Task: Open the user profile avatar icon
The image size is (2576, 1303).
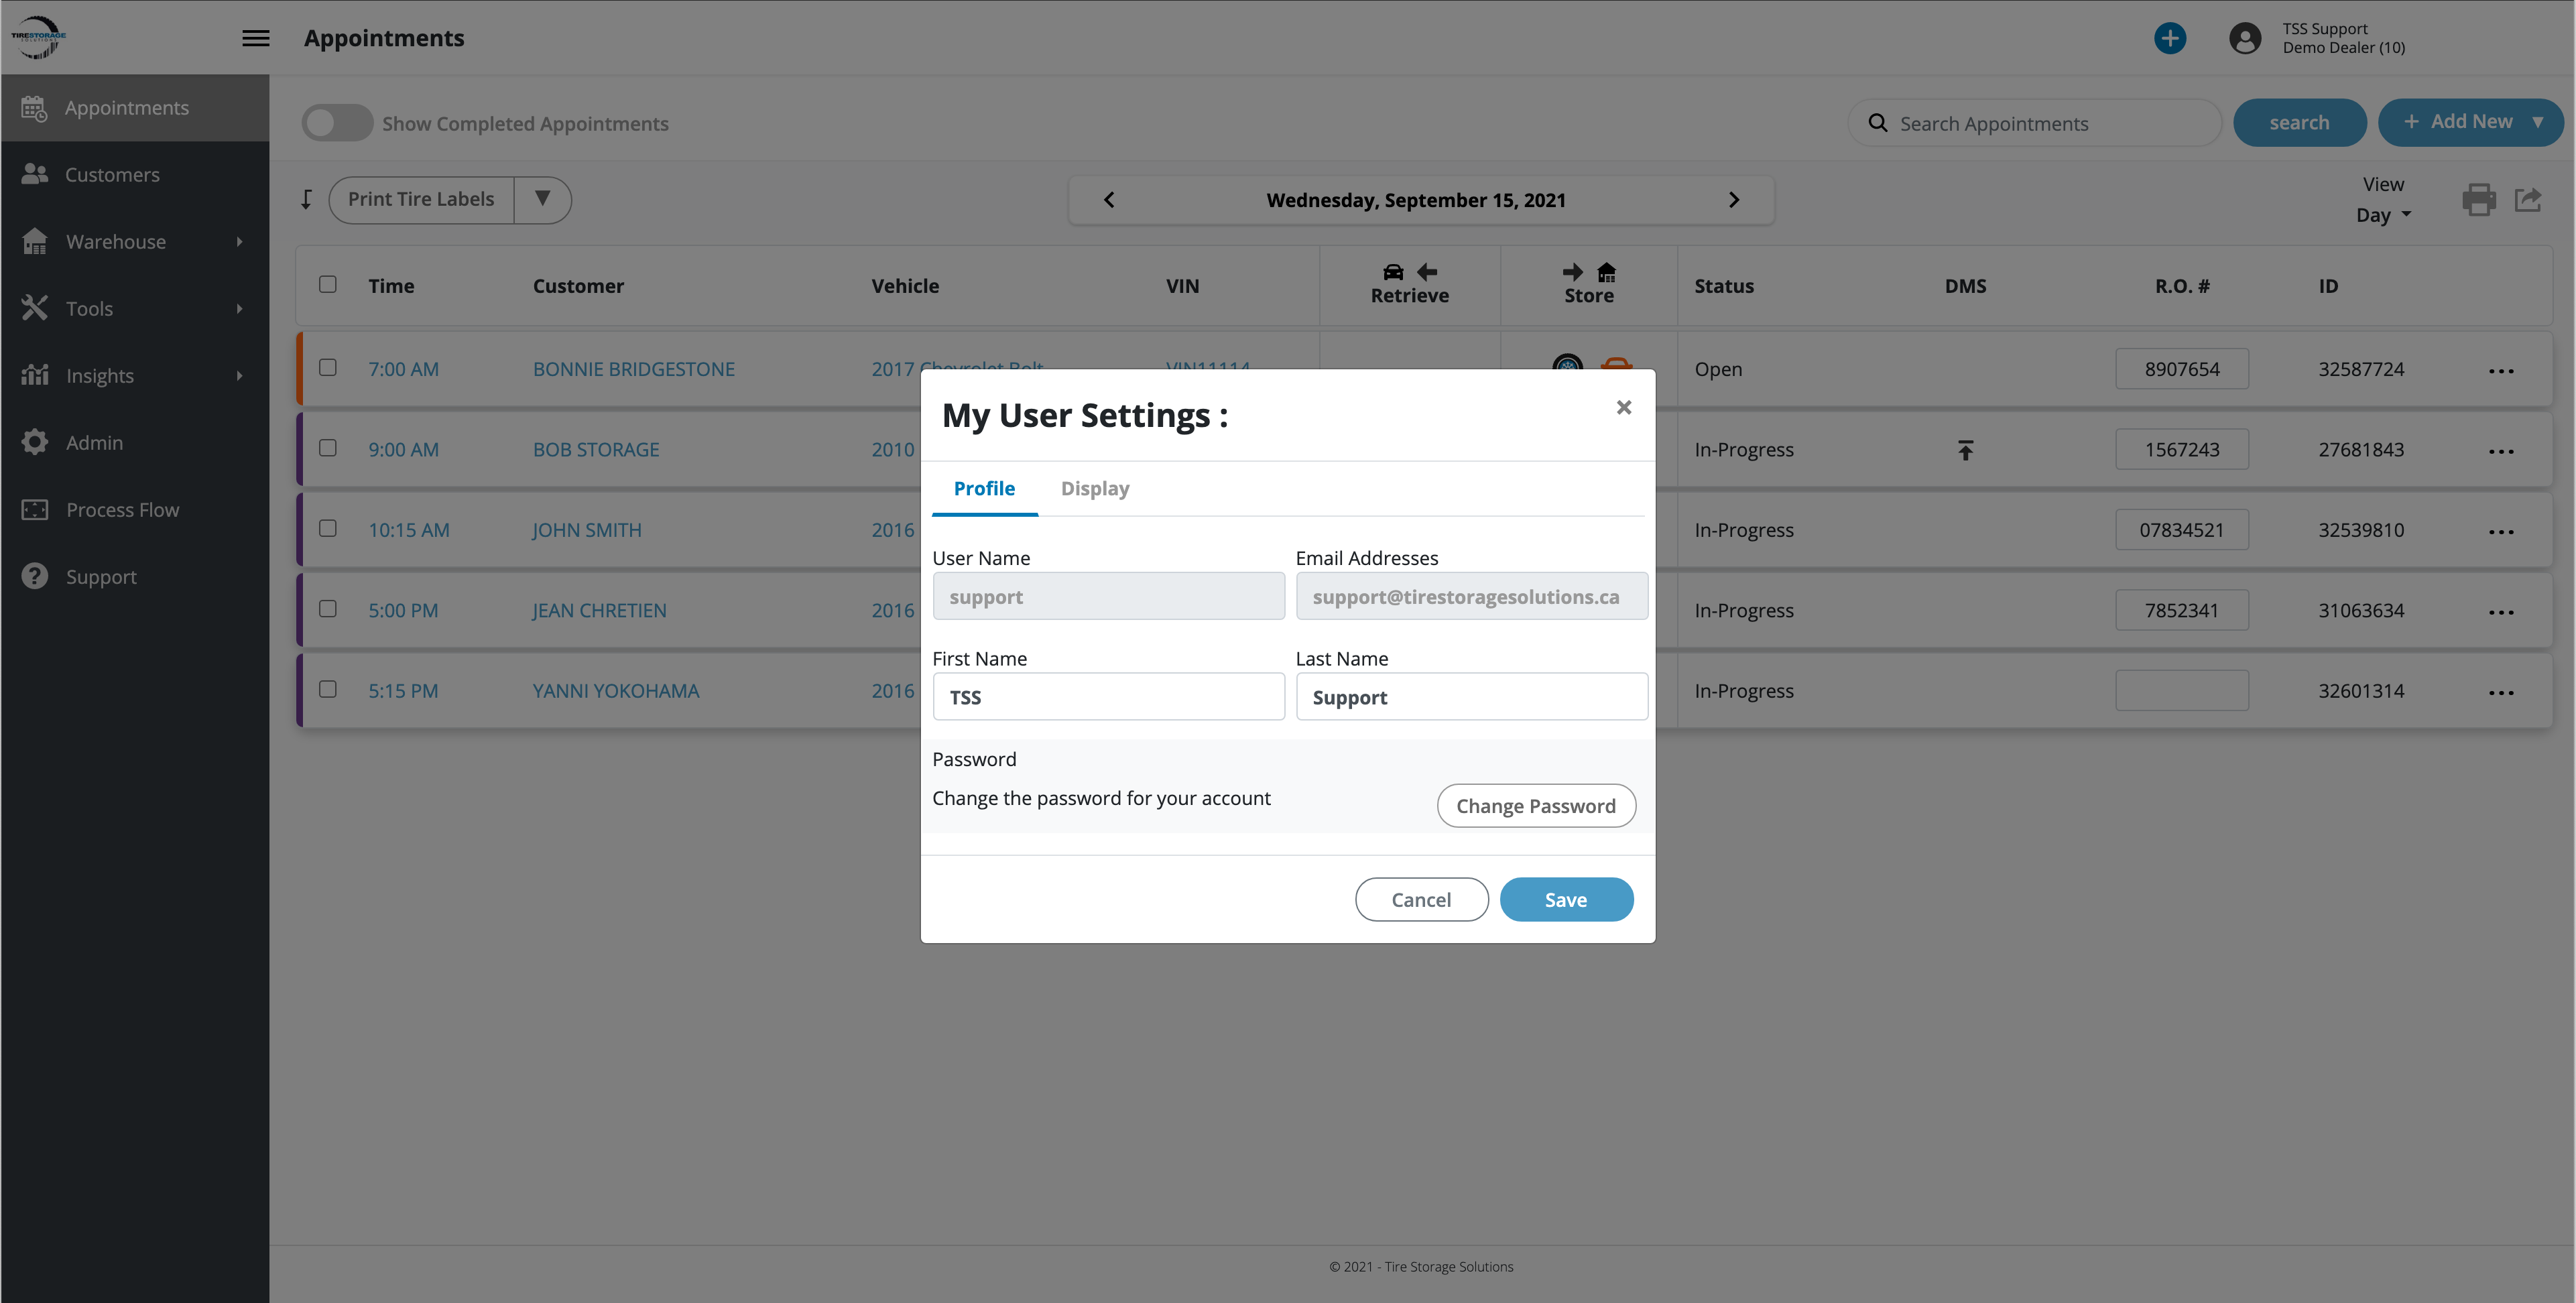Action: tap(2244, 38)
